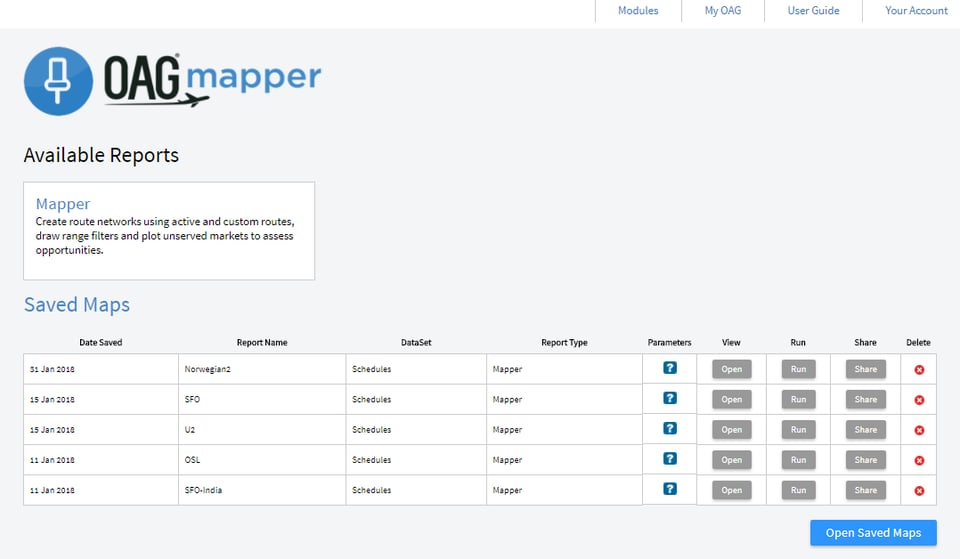The image size is (960, 559).
Task: Select the U2 report name cell
Action: point(262,430)
